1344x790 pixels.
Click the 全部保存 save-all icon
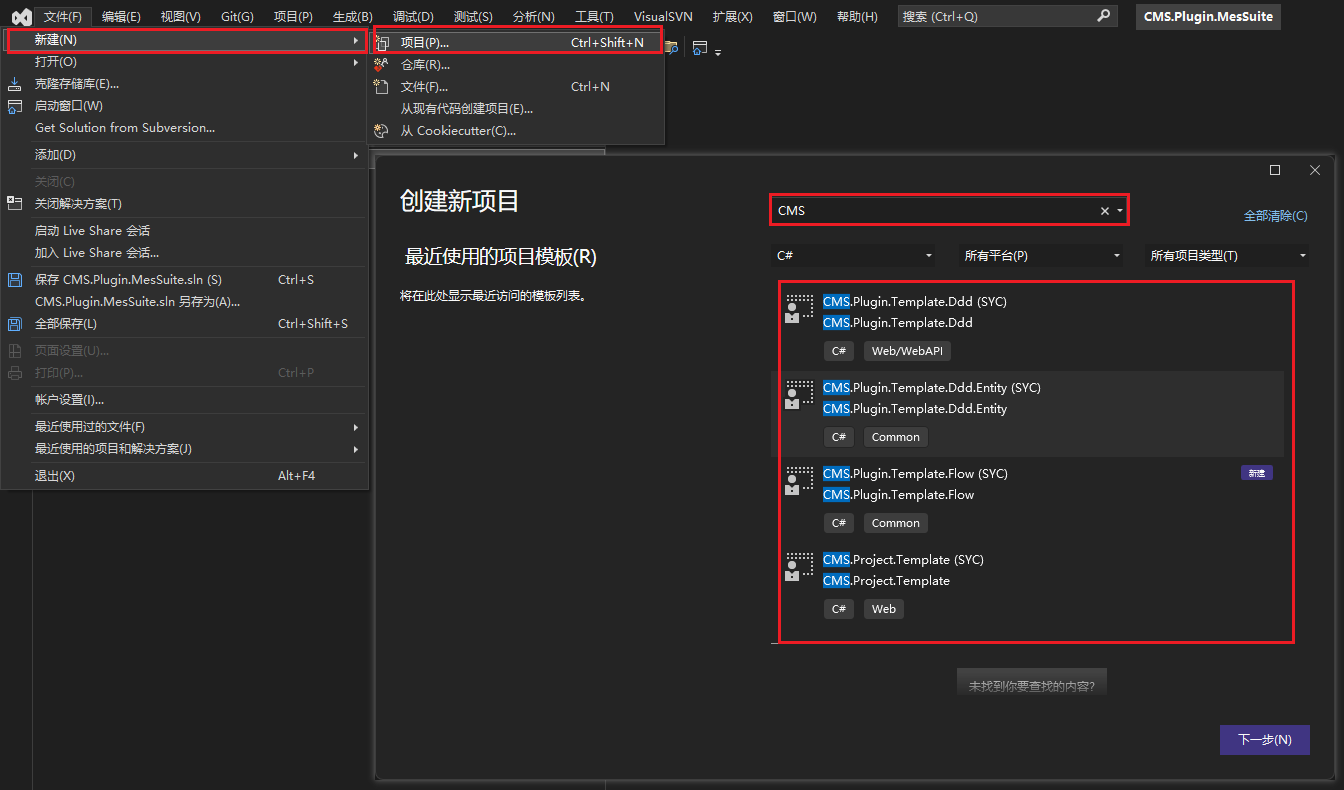tap(15, 324)
